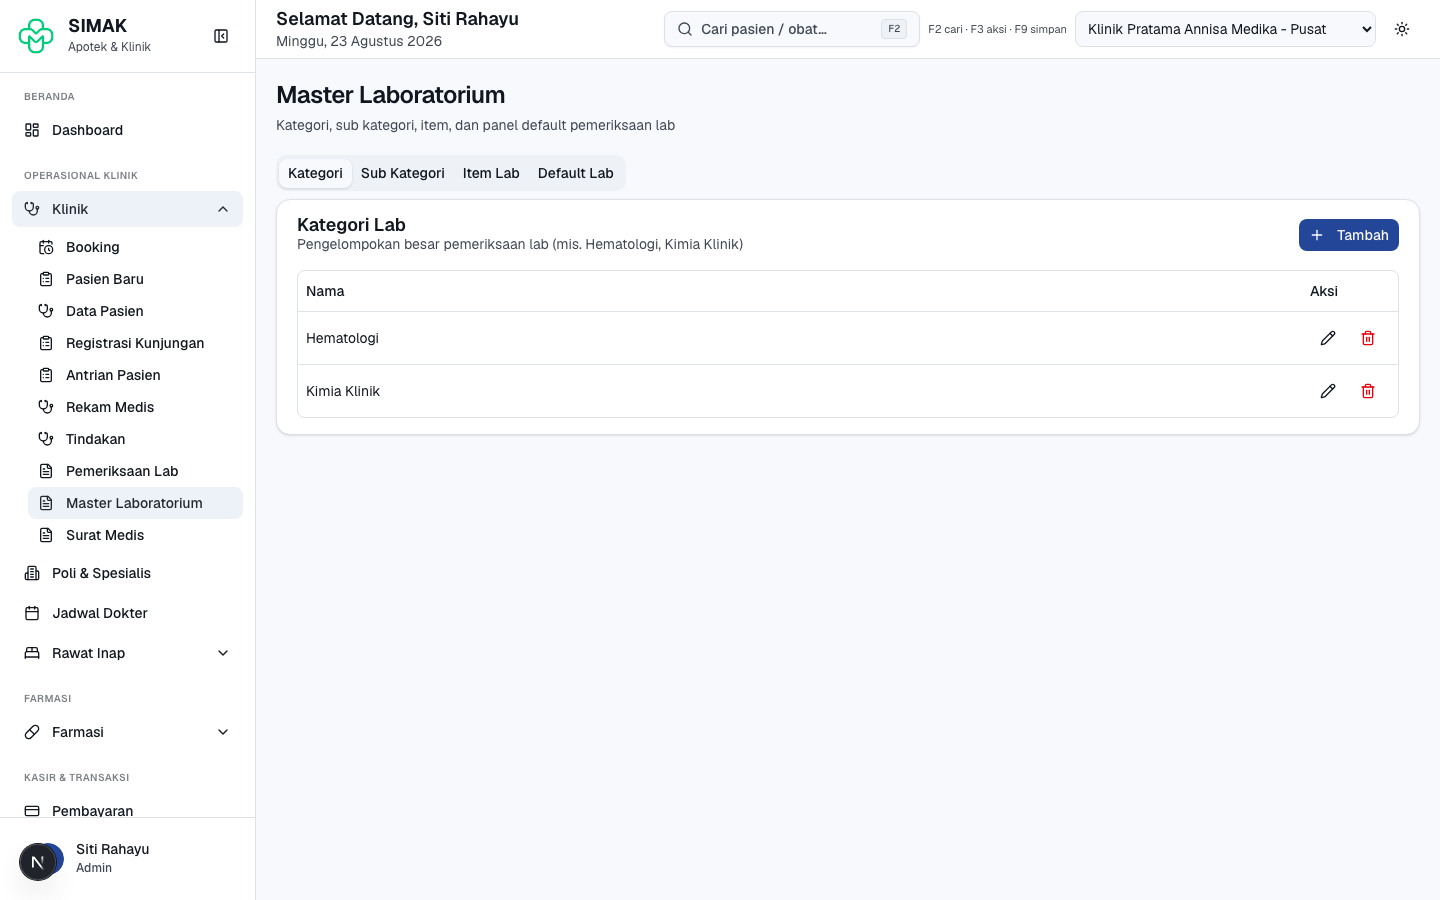Click the Surat Medis document icon
This screenshot has height=900, width=1440.
tap(46, 535)
